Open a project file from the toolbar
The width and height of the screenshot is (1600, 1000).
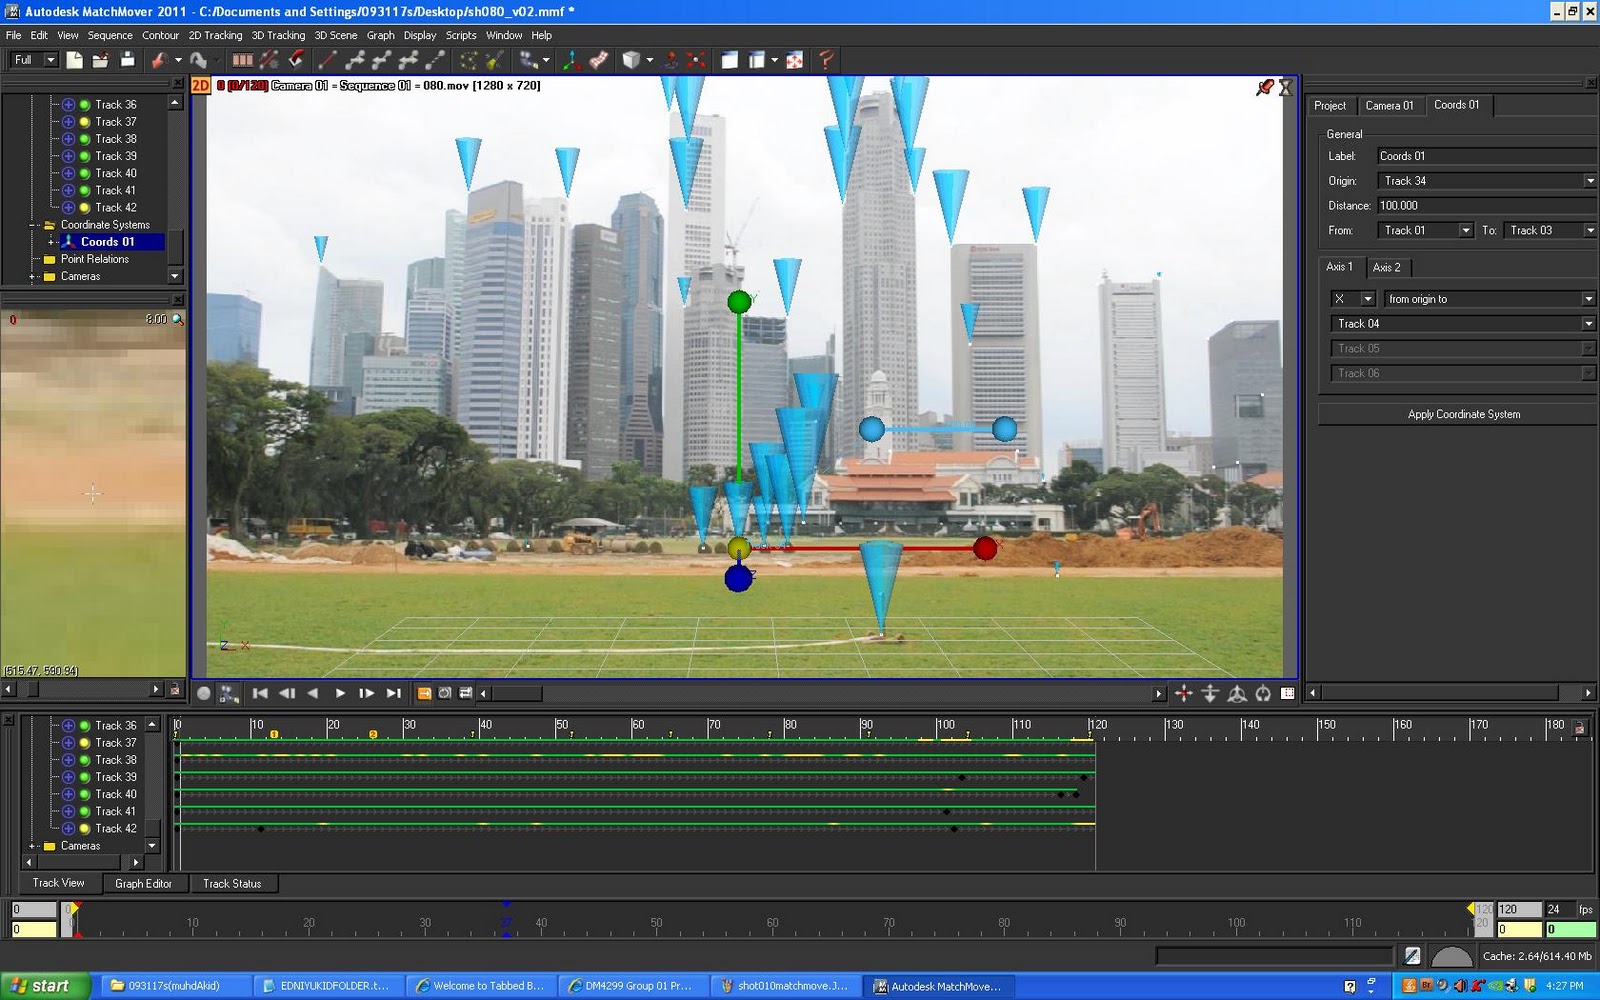pos(101,60)
